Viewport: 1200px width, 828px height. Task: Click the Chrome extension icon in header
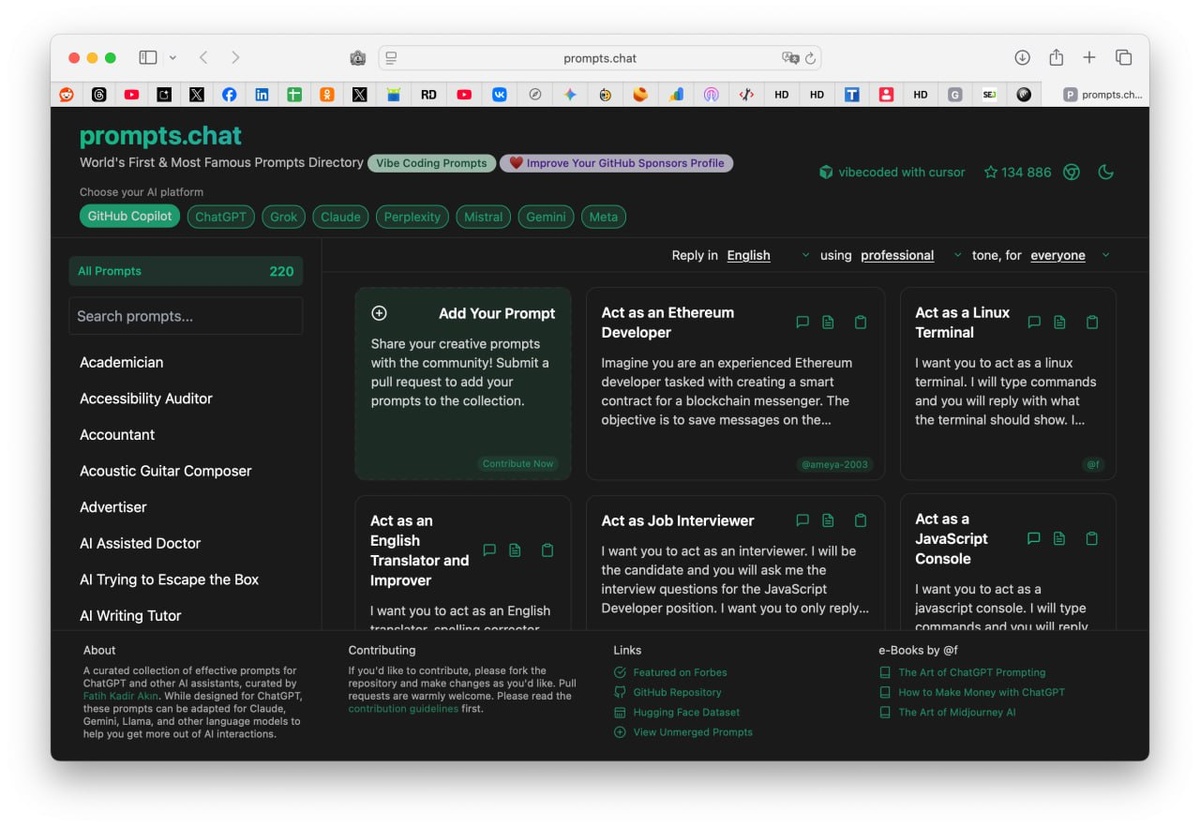coord(1071,172)
